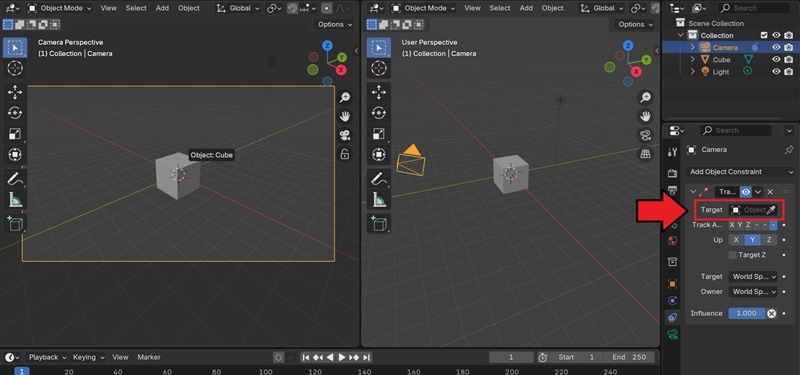The image size is (800, 375).
Task: Open Owner space World Space dropdown
Action: [753, 292]
